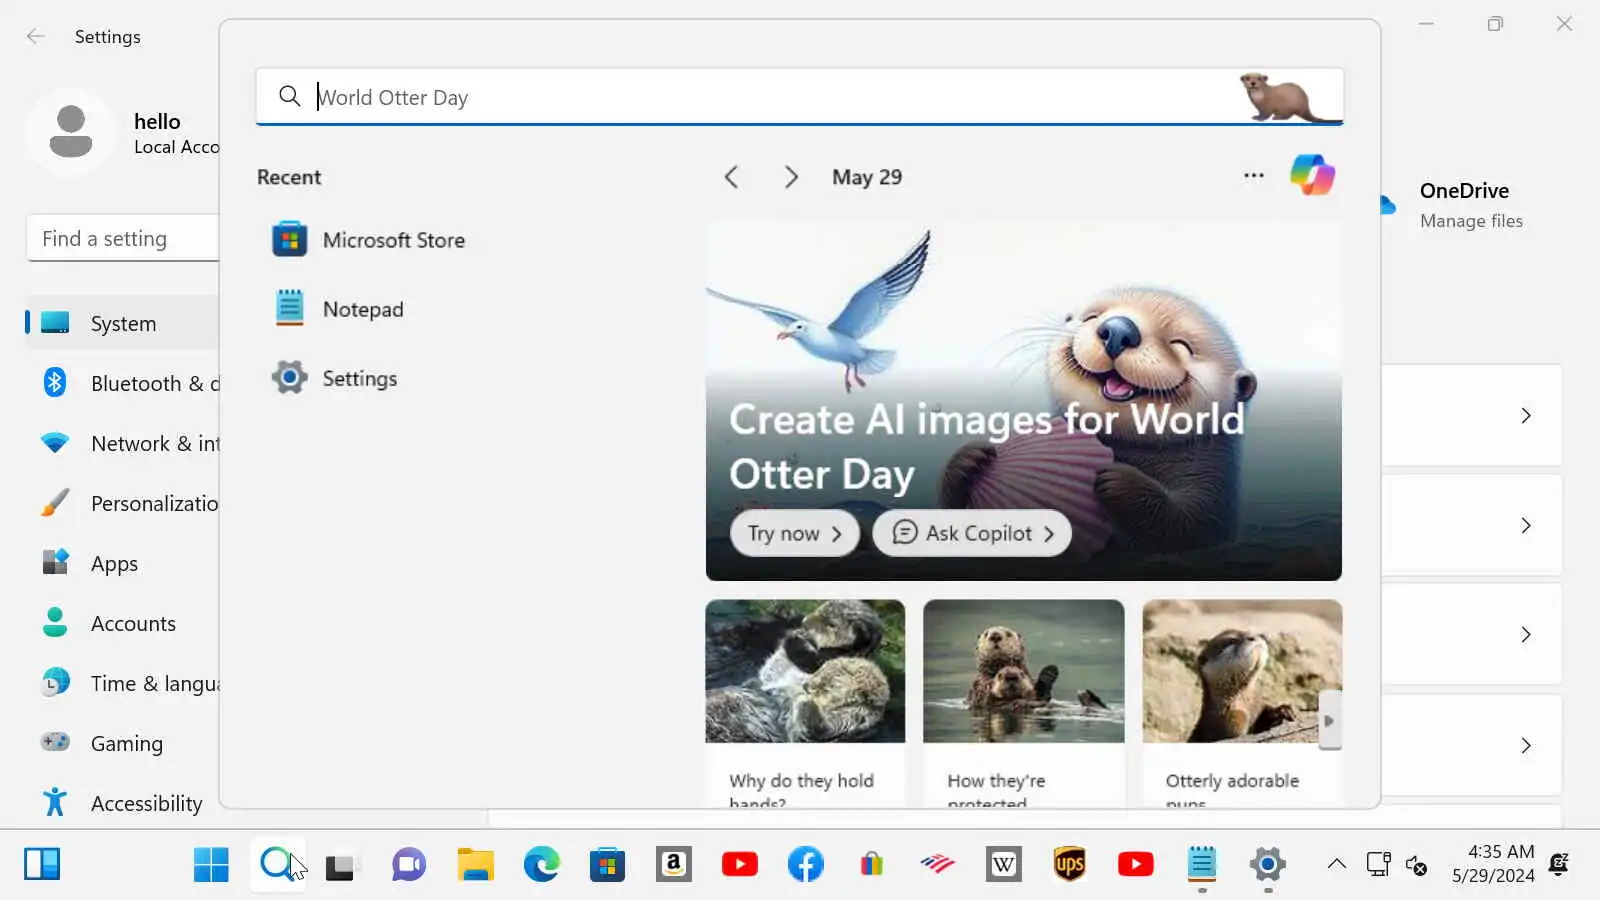Viewport: 1600px width, 900px height.
Task: Open the Amazon taskbar shortcut
Action: click(673, 864)
